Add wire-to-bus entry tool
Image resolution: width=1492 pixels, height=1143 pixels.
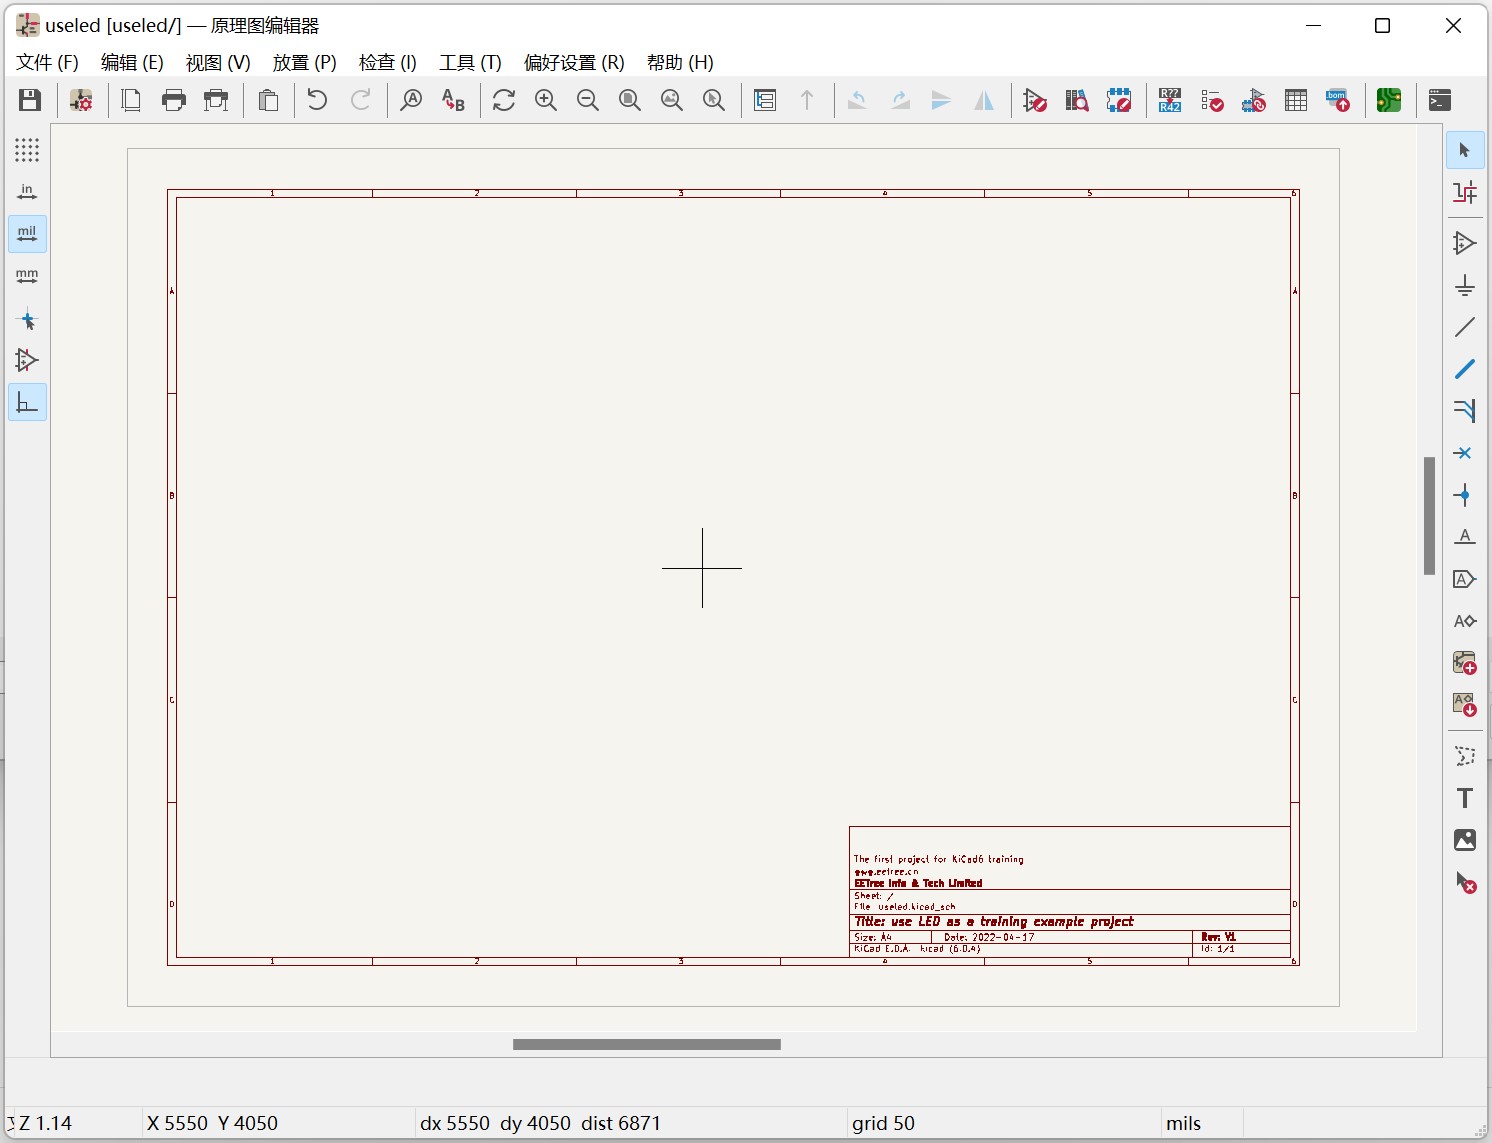(1465, 411)
